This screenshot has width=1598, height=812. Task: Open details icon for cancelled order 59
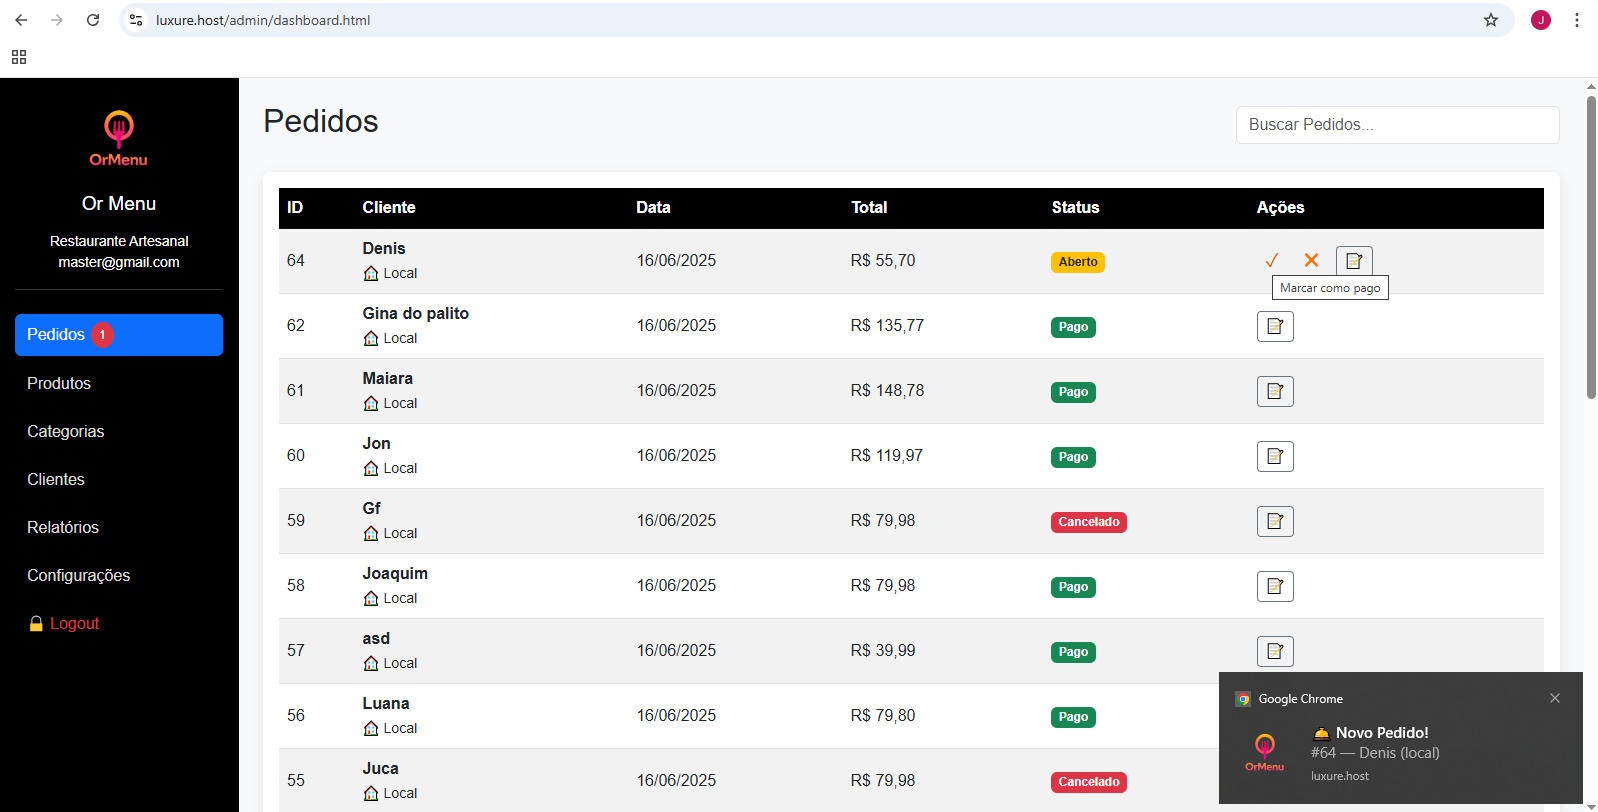tap(1275, 521)
